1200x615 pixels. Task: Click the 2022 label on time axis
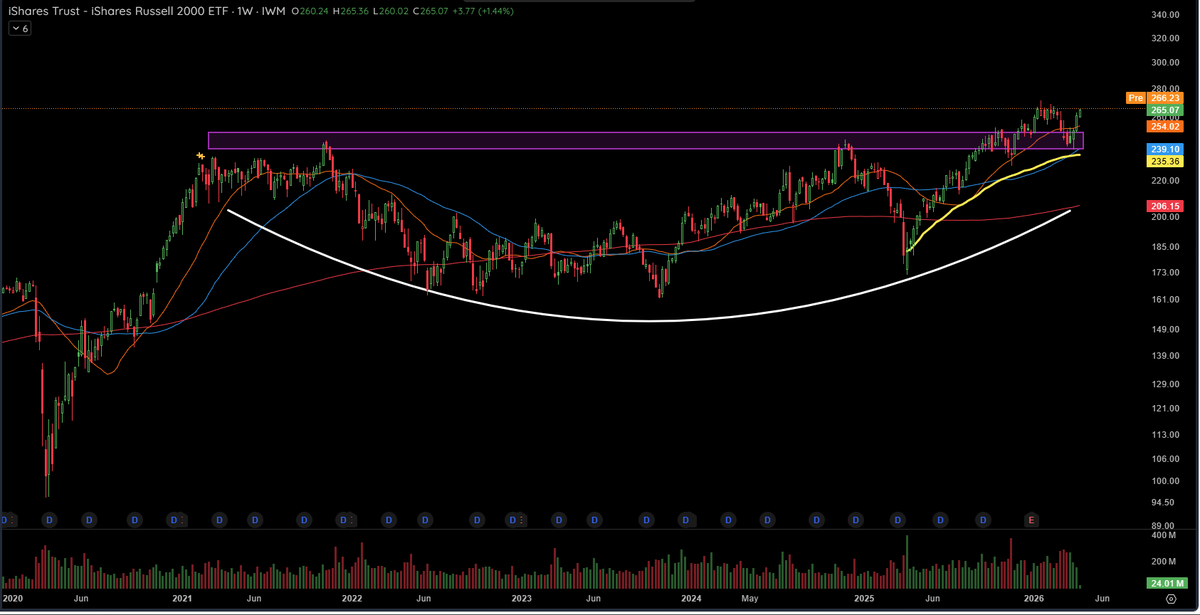pos(352,598)
